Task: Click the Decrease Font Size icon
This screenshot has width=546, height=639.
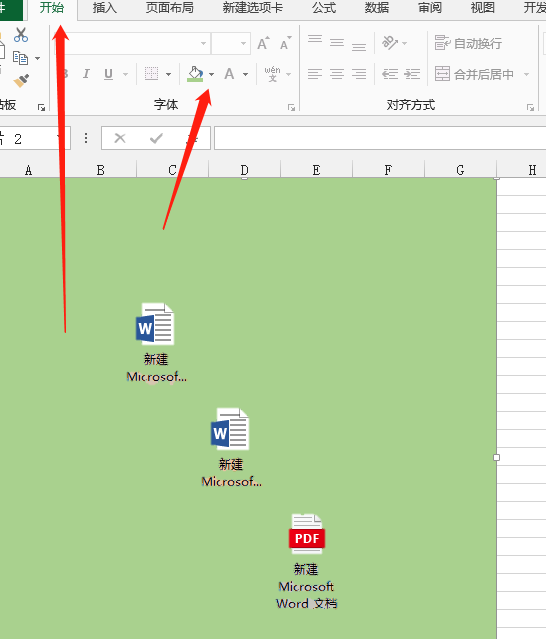Action: pos(286,43)
